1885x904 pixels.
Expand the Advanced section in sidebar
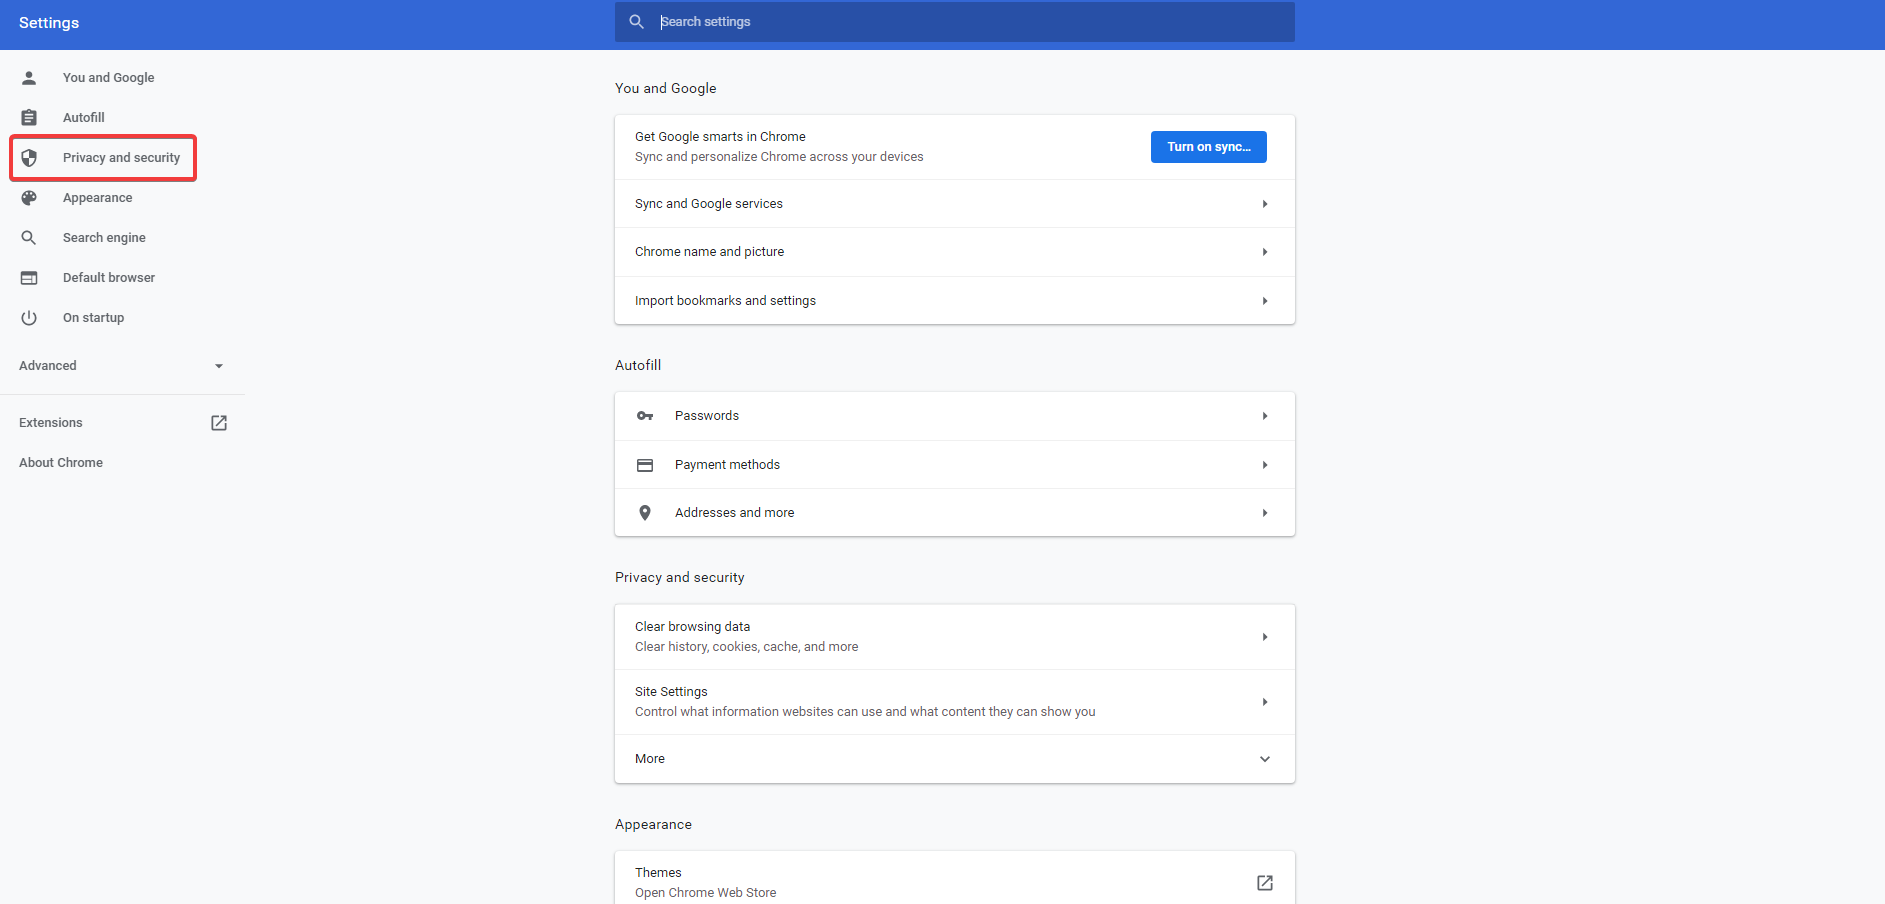(x=219, y=366)
